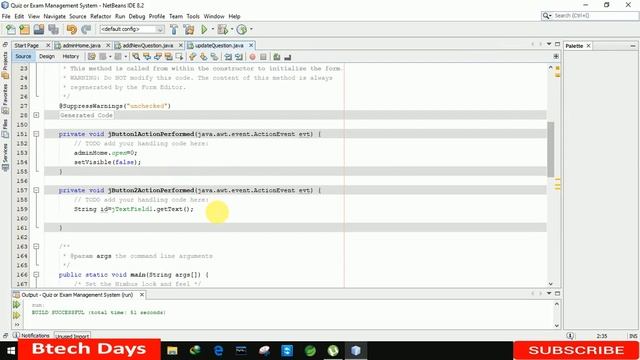The width and height of the screenshot is (640, 360).
Task: Click the Undo arrow icon
Action: [72, 29]
